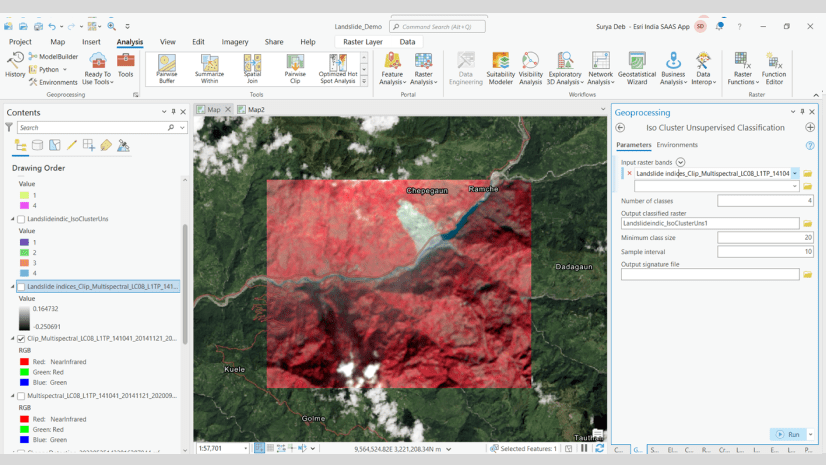Viewport: 826px width, 465px height.
Task: Launch the Geostatistical Wizard
Action: [x=637, y=68]
